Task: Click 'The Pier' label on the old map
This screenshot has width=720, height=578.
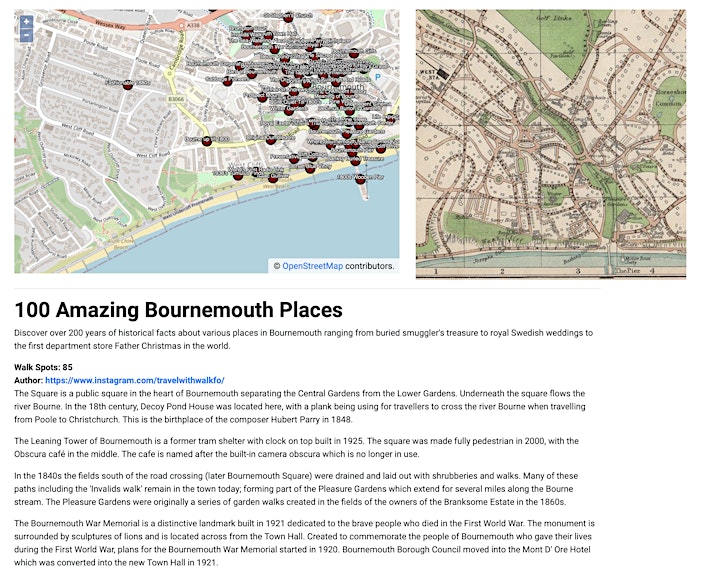Action: (627, 271)
